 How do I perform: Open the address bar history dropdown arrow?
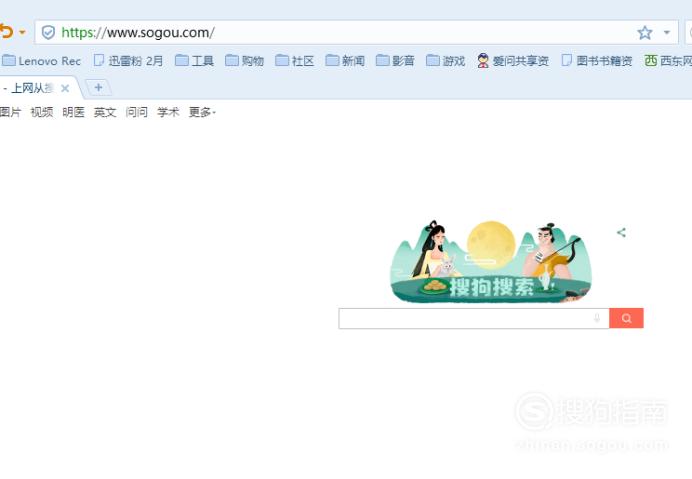667,32
